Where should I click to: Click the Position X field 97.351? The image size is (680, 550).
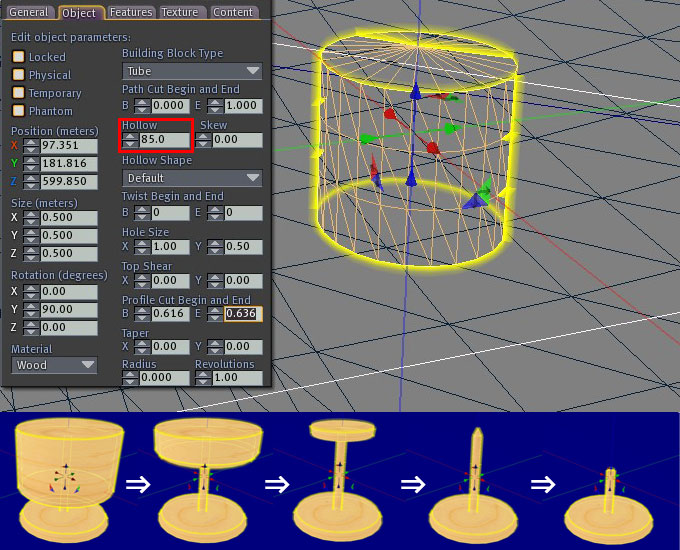click(69, 145)
